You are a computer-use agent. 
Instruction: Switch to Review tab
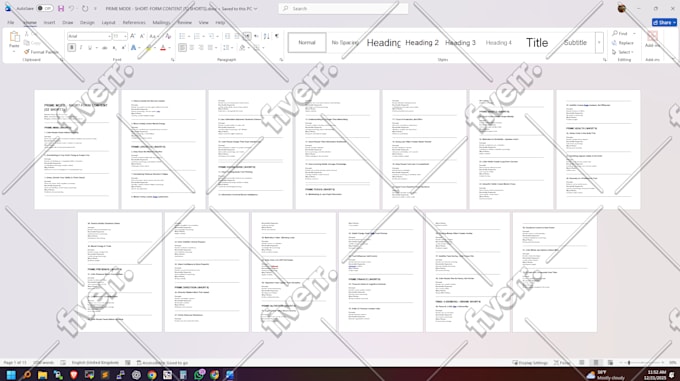tap(184, 23)
